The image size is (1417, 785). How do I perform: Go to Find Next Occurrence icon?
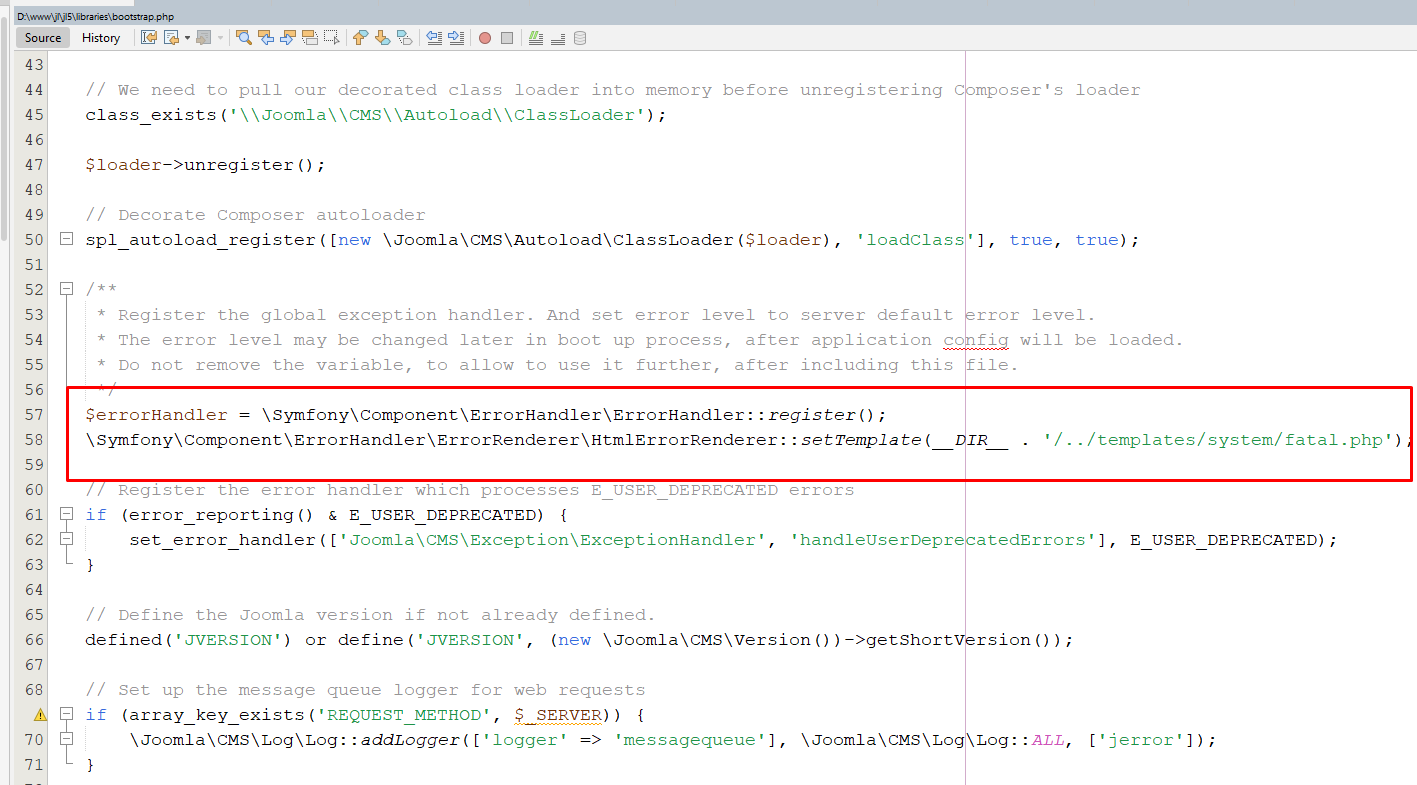288,38
